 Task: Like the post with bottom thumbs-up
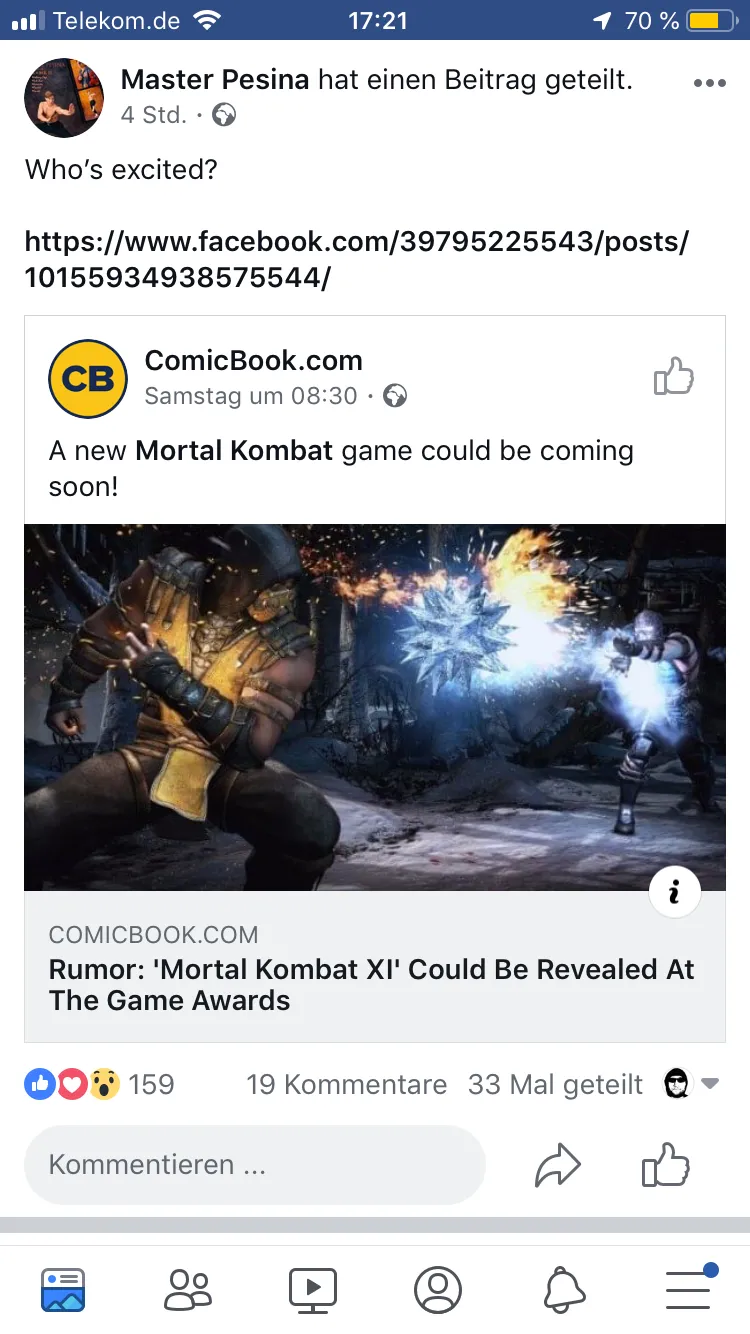click(665, 1165)
